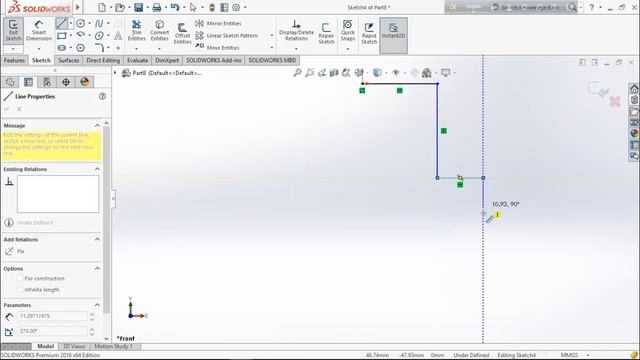640x360 pixels.
Task: Click the Exit Sketch button
Action: point(13,31)
